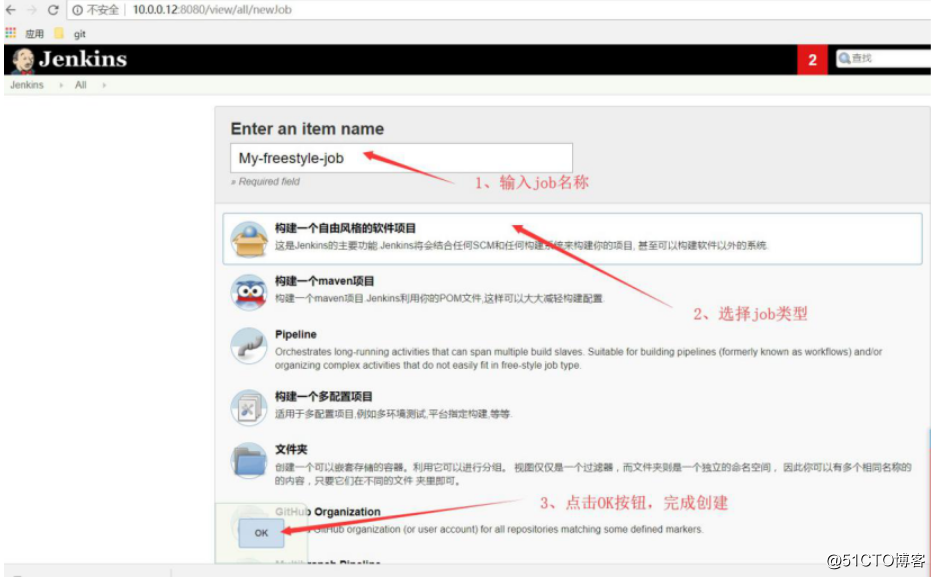
Task: Click the address bar URL 10.0.0.12:8080
Action: [212, 10]
